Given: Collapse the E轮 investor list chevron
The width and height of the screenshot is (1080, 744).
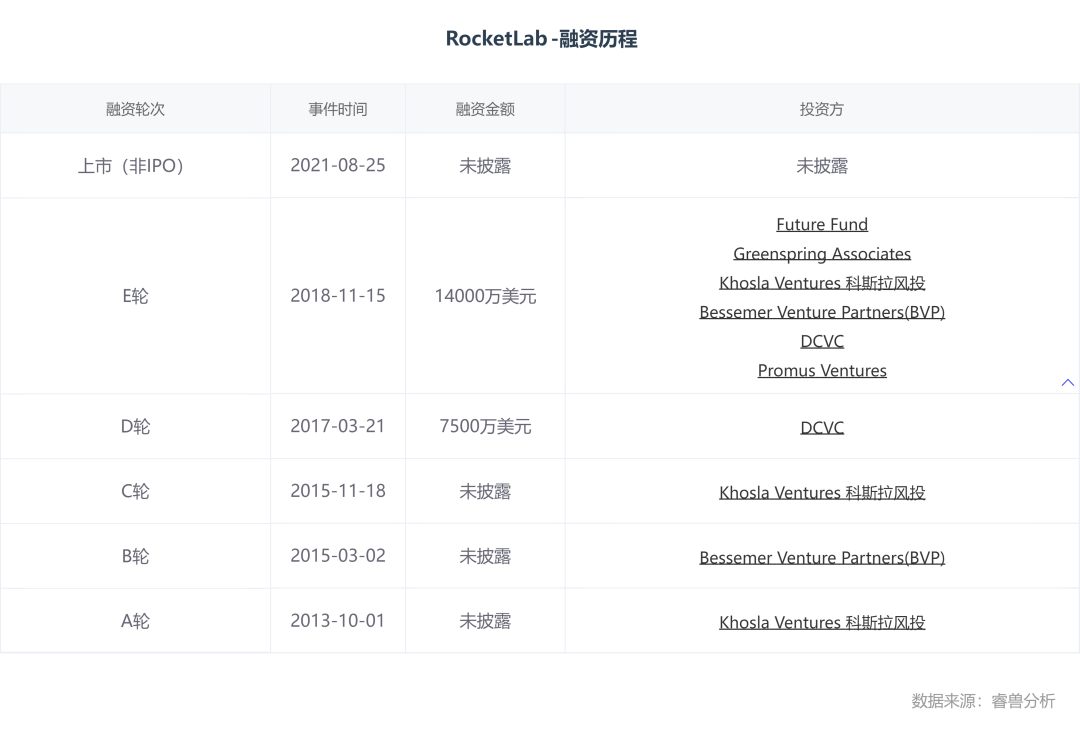Looking at the screenshot, I should (1067, 382).
